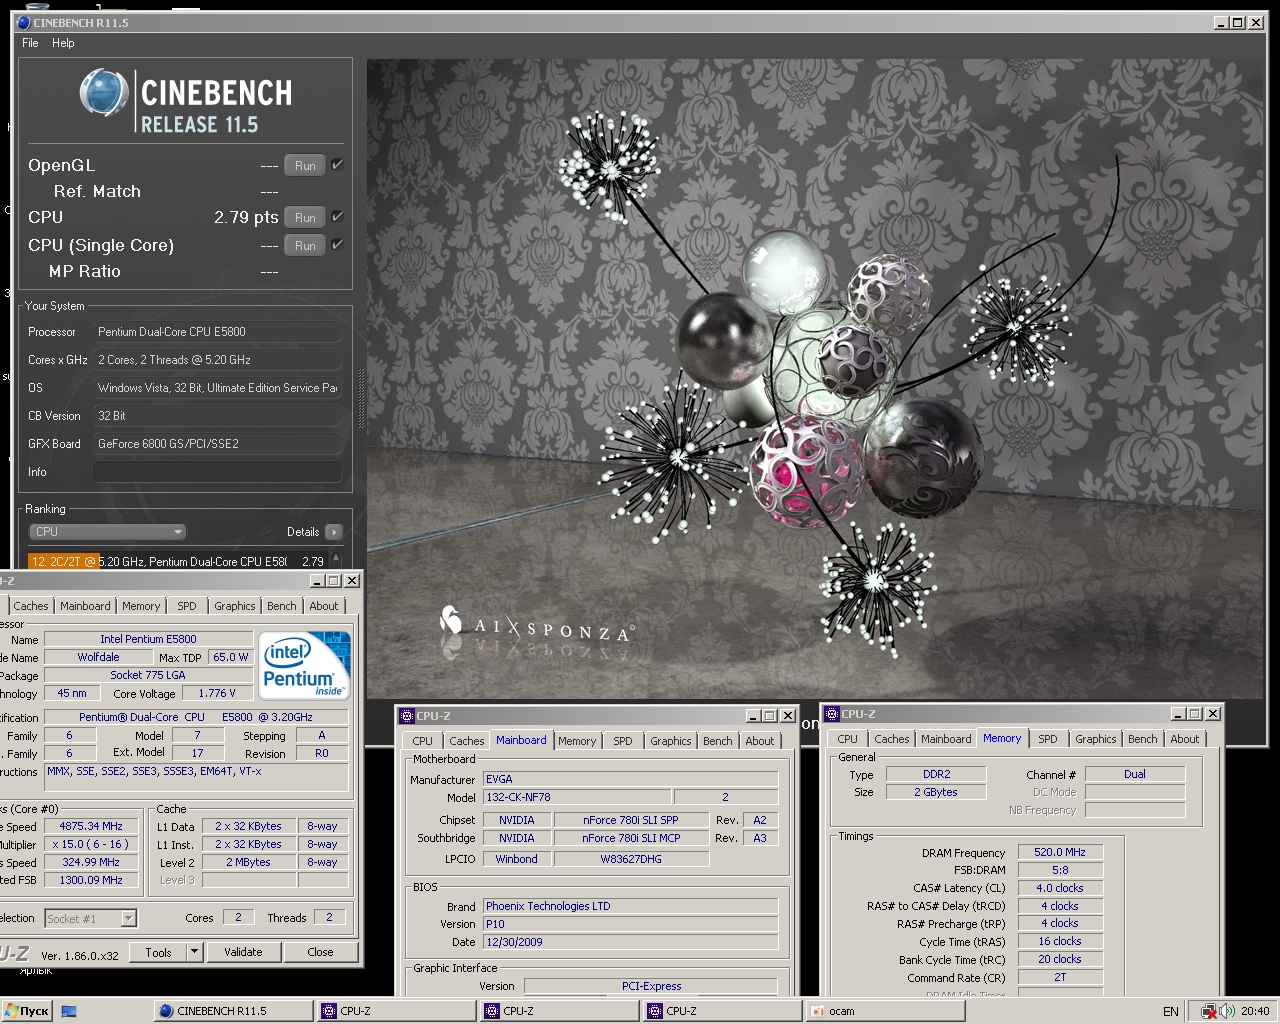The image size is (1280, 1024).
Task: Click the memory Type value DDR2
Action: click(x=937, y=774)
